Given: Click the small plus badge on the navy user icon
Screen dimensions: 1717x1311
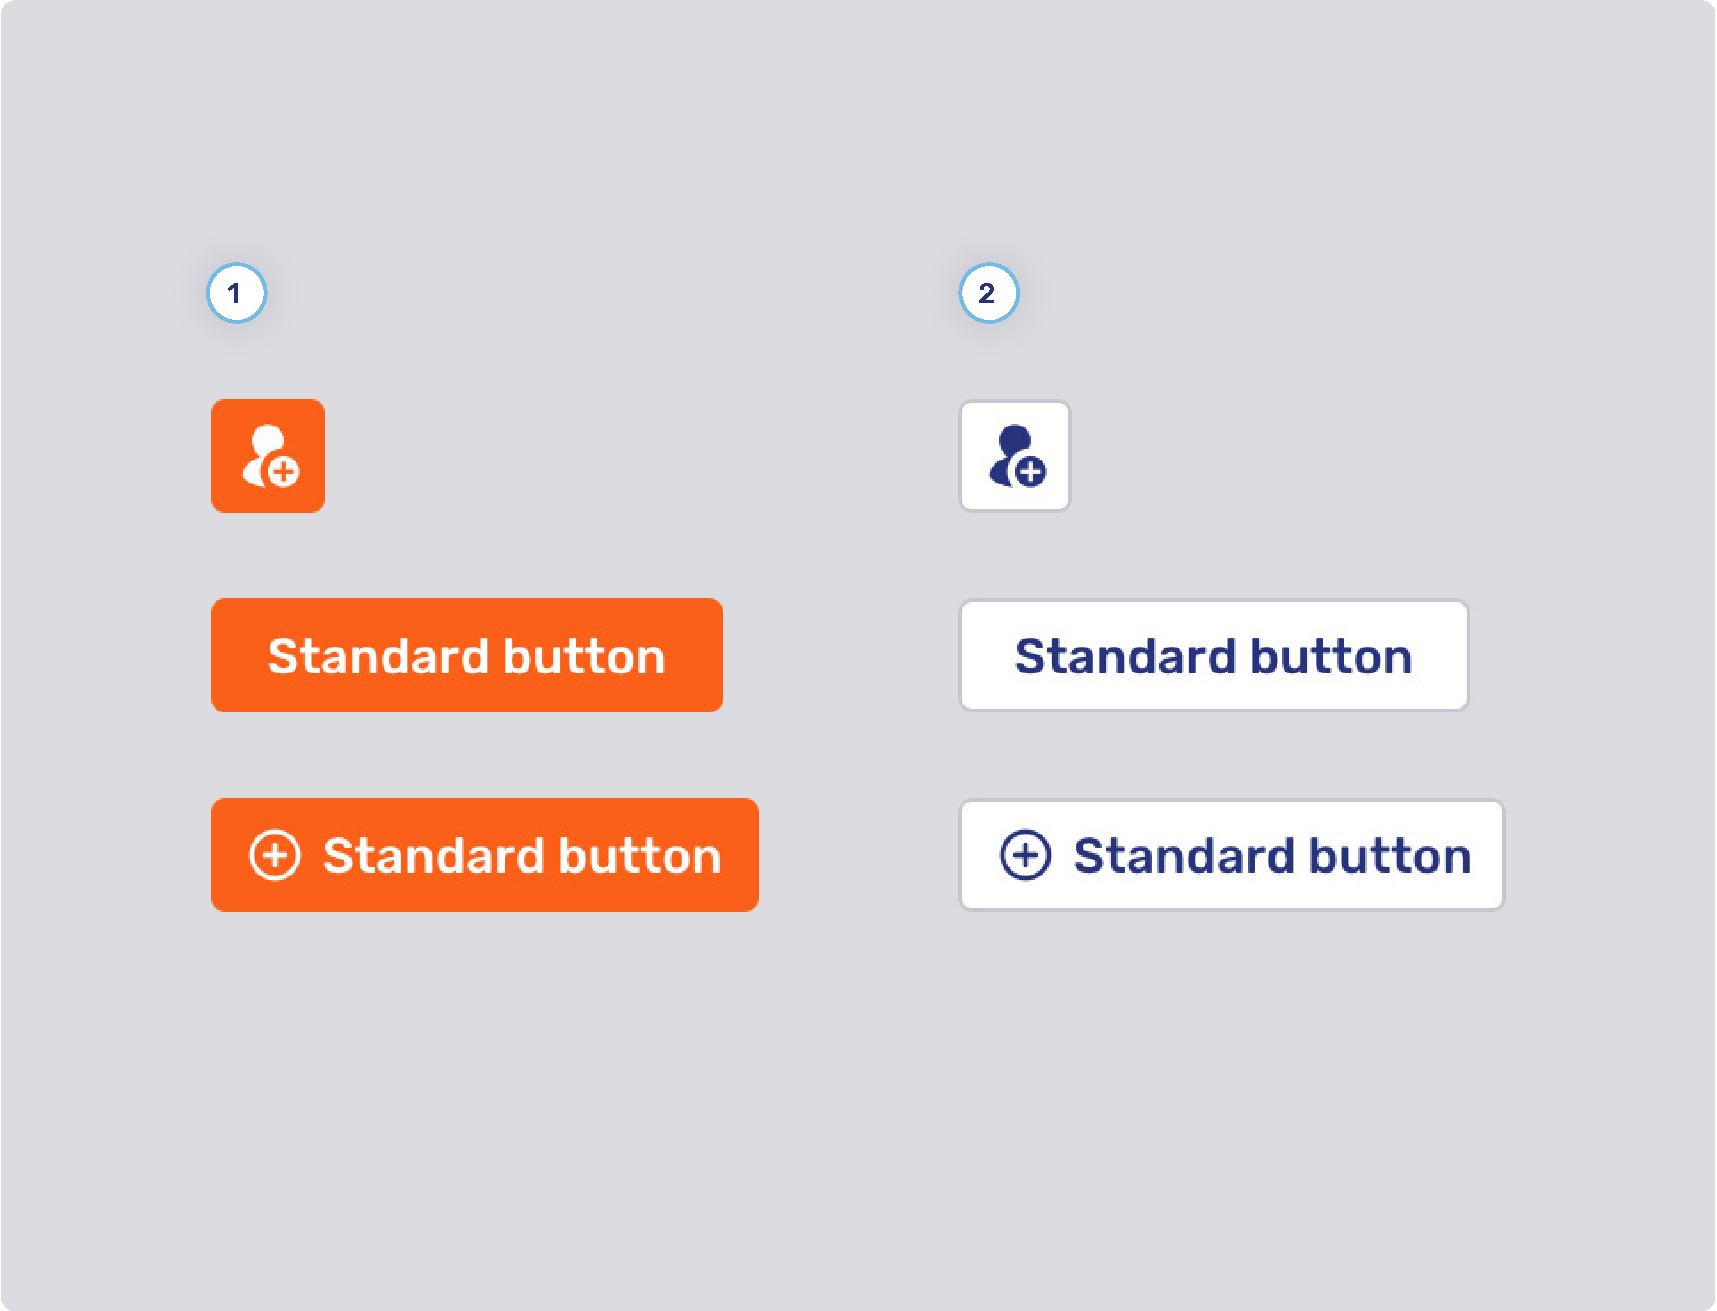Looking at the screenshot, I should pyautogui.click(x=1030, y=472).
